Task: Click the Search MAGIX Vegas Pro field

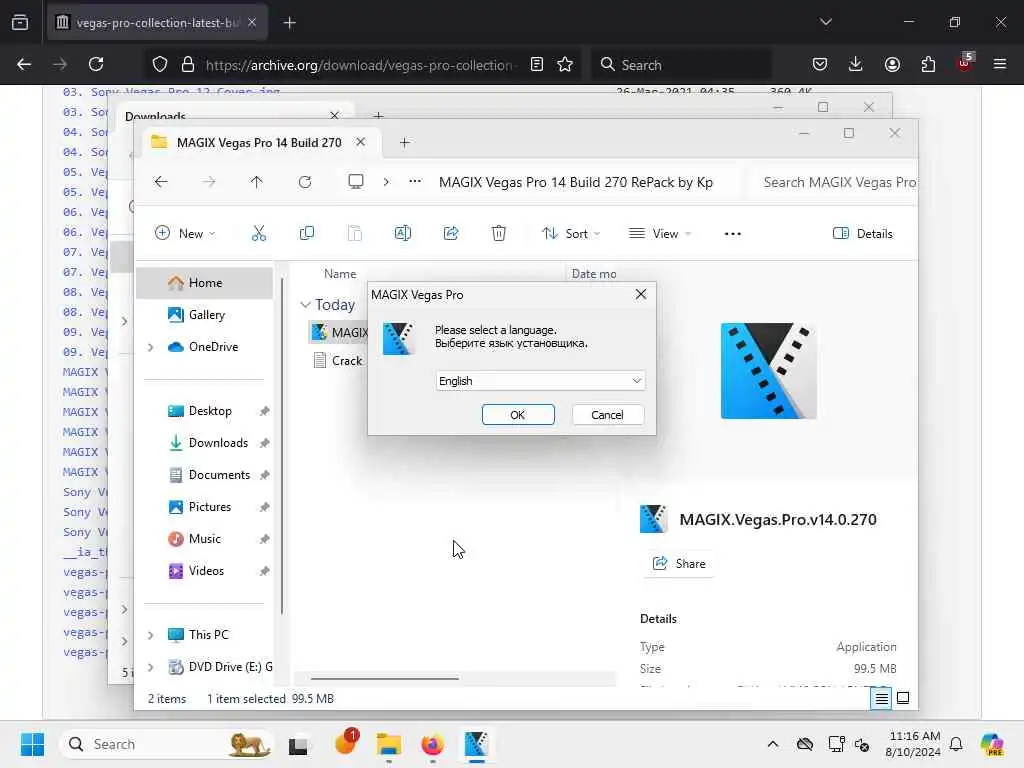Action: click(x=839, y=182)
